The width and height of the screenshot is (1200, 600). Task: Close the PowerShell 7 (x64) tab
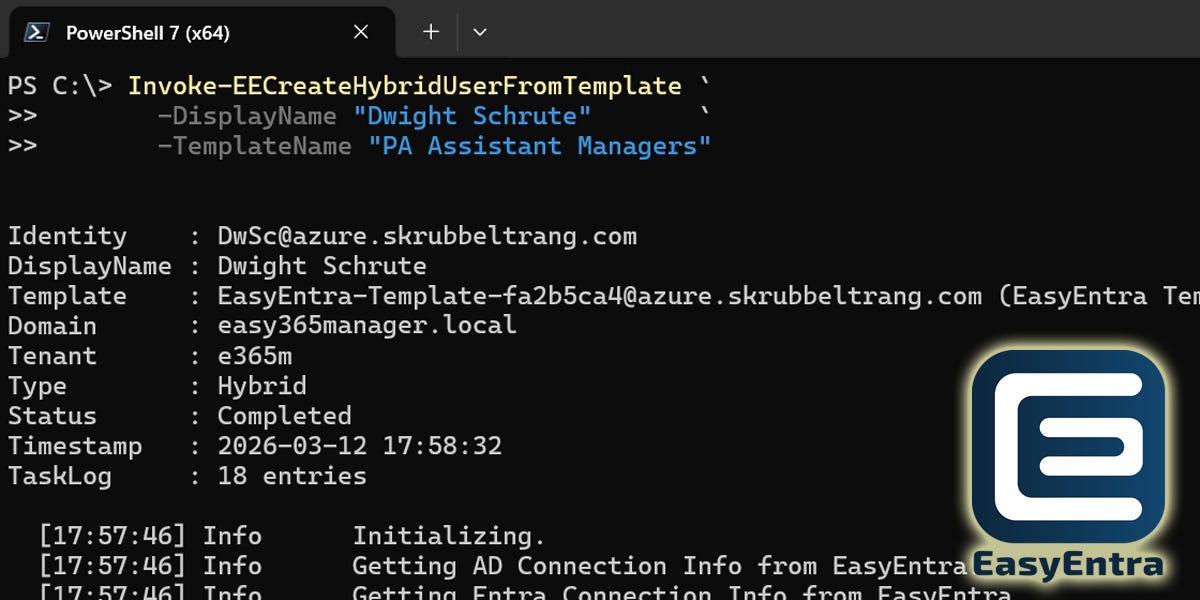[361, 32]
